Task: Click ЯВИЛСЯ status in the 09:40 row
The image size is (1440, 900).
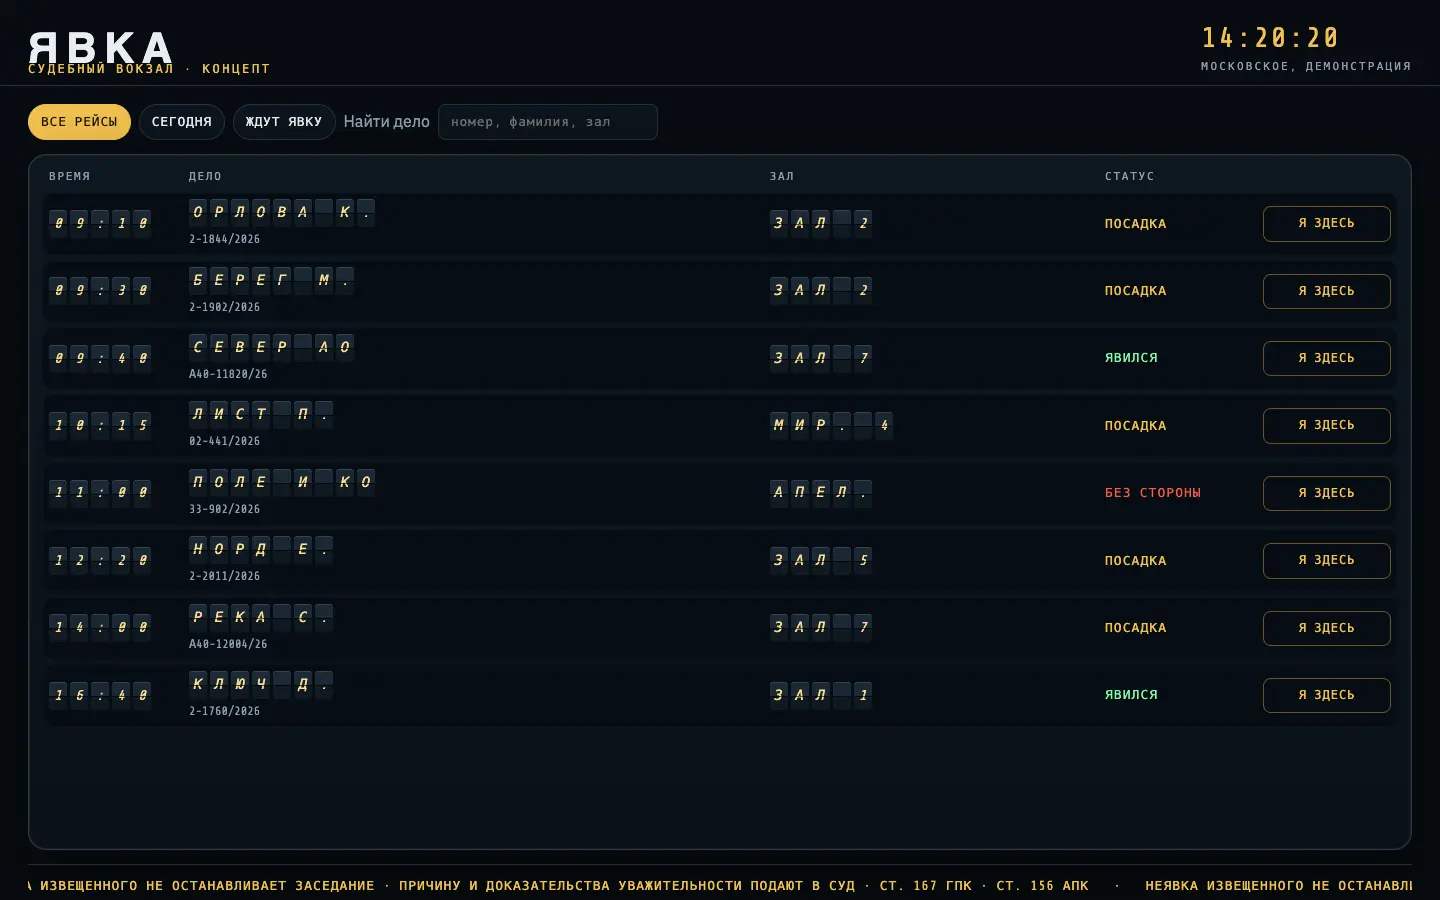Action: [1131, 358]
